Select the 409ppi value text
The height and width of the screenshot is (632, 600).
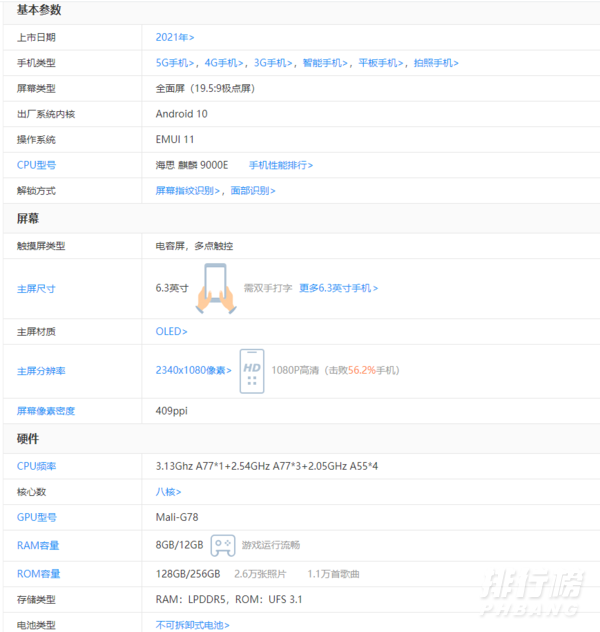(172, 411)
